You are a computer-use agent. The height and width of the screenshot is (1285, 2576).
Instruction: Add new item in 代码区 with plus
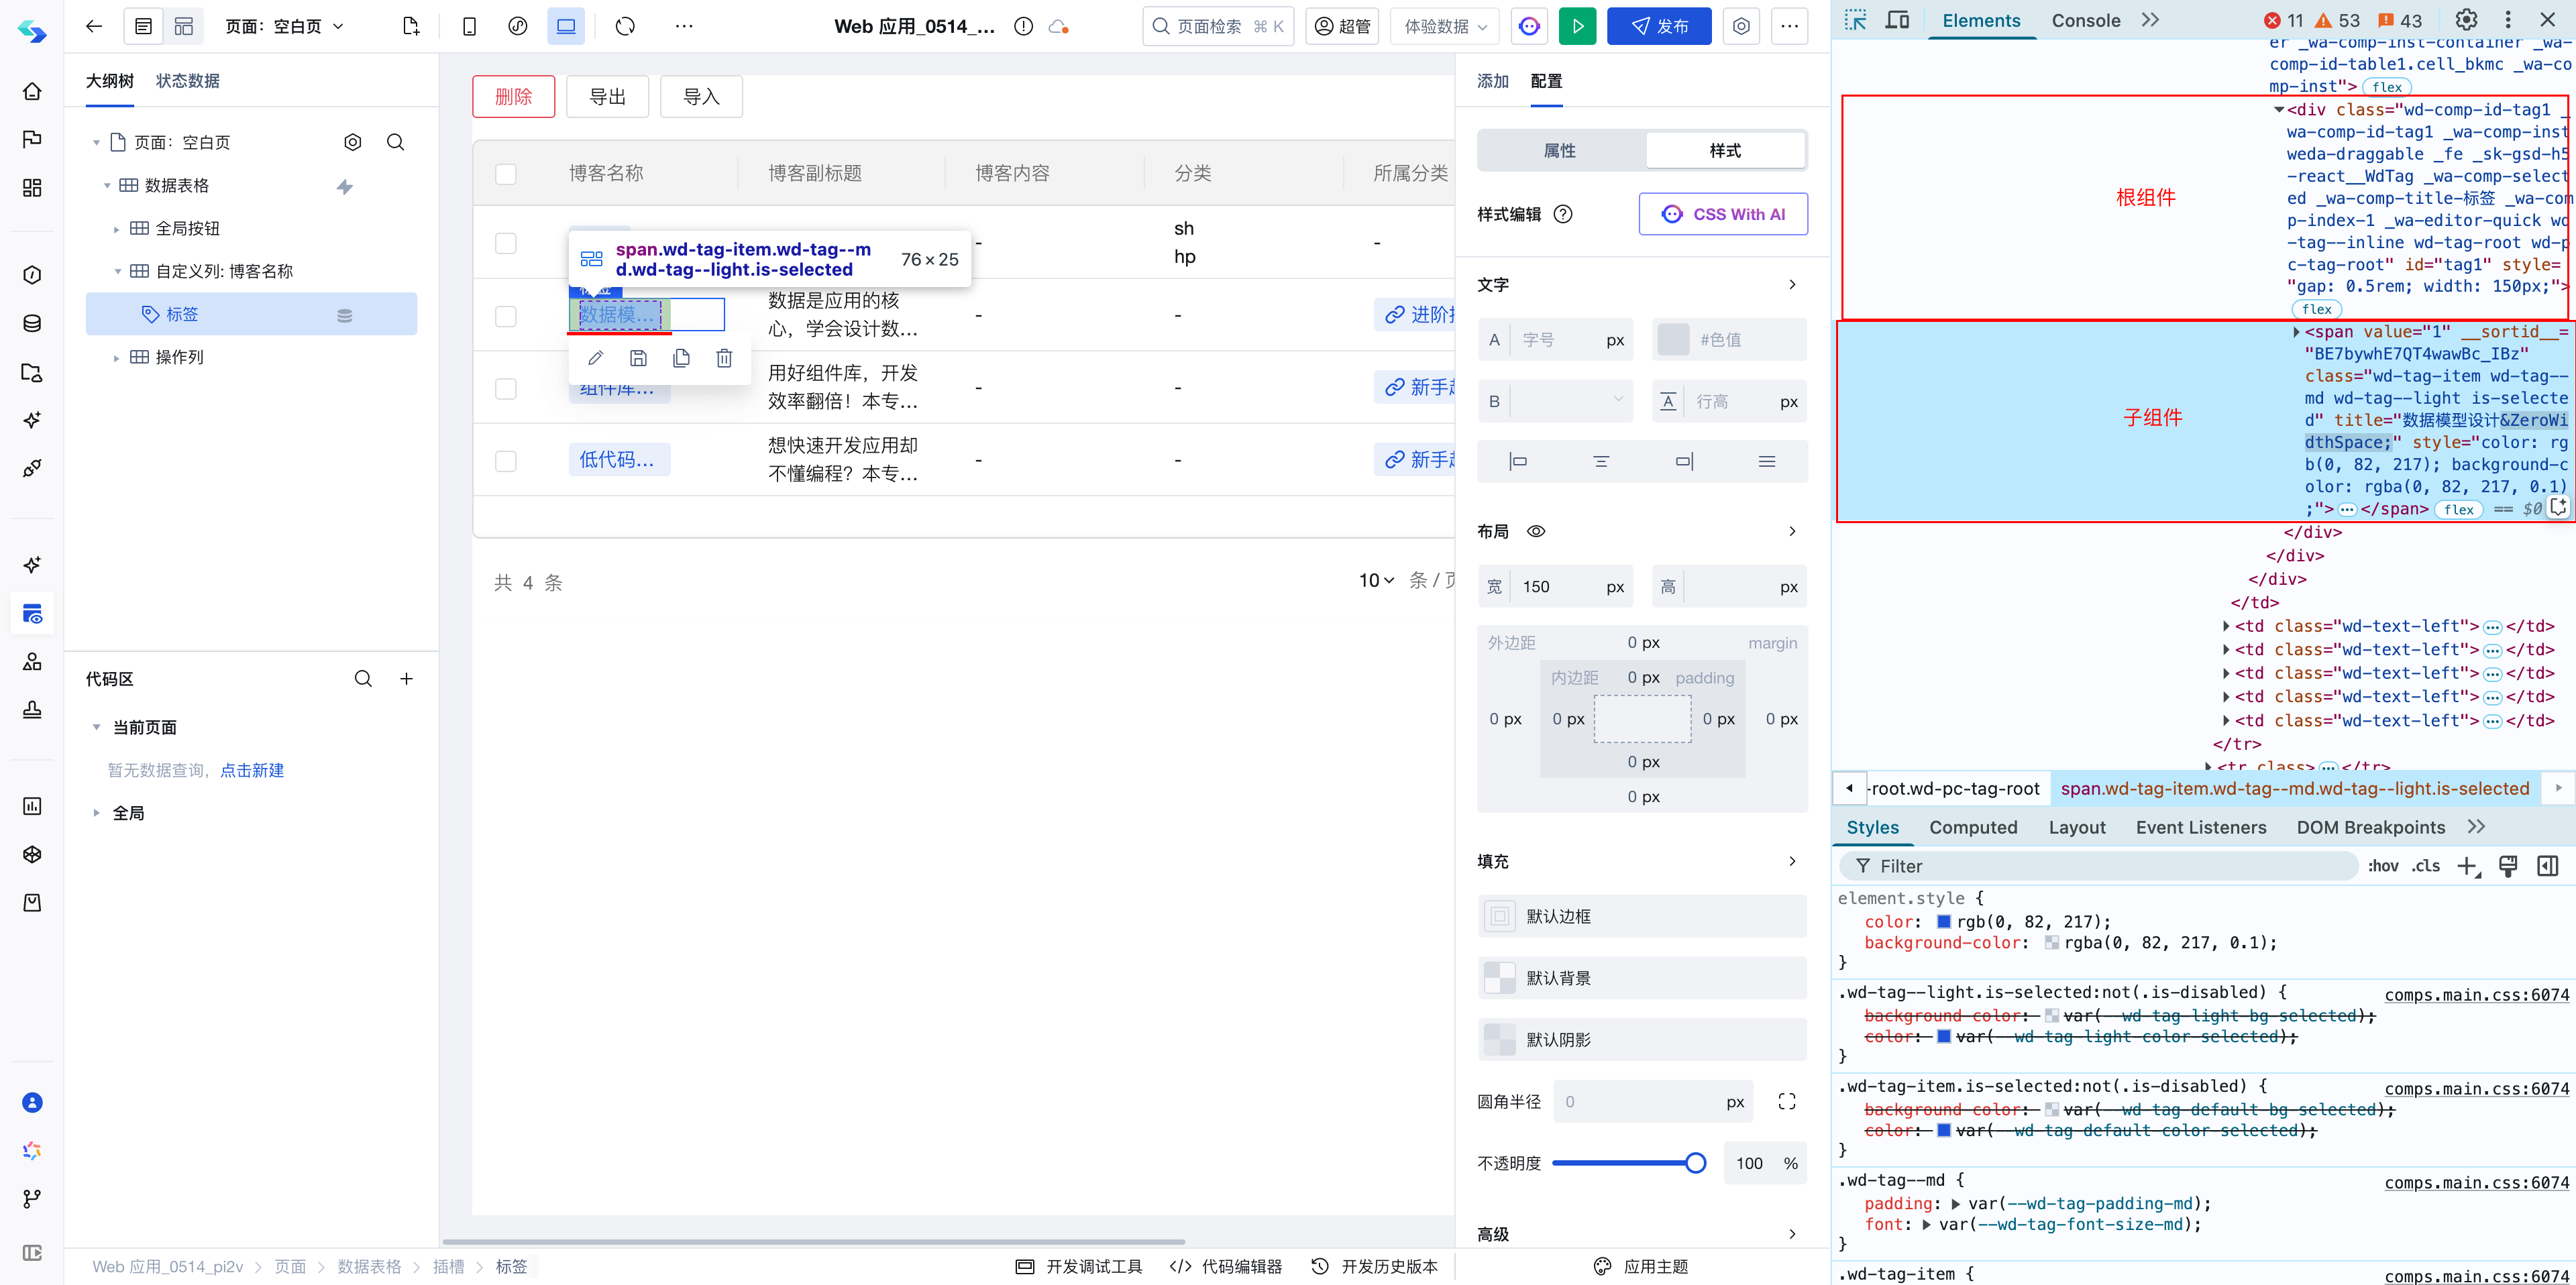click(x=407, y=679)
